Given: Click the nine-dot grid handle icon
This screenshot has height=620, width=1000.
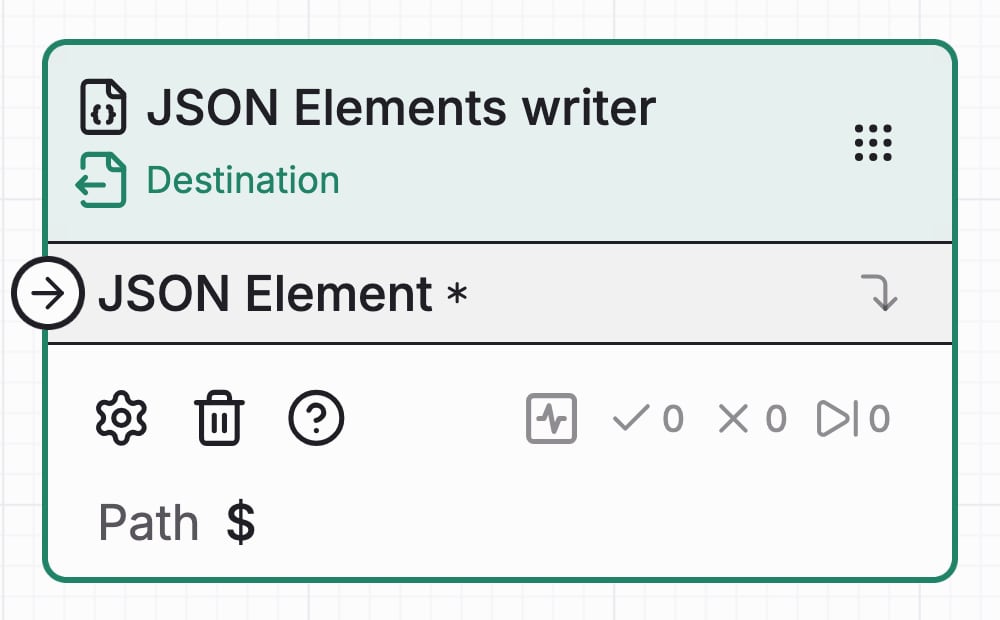Looking at the screenshot, I should [x=873, y=143].
